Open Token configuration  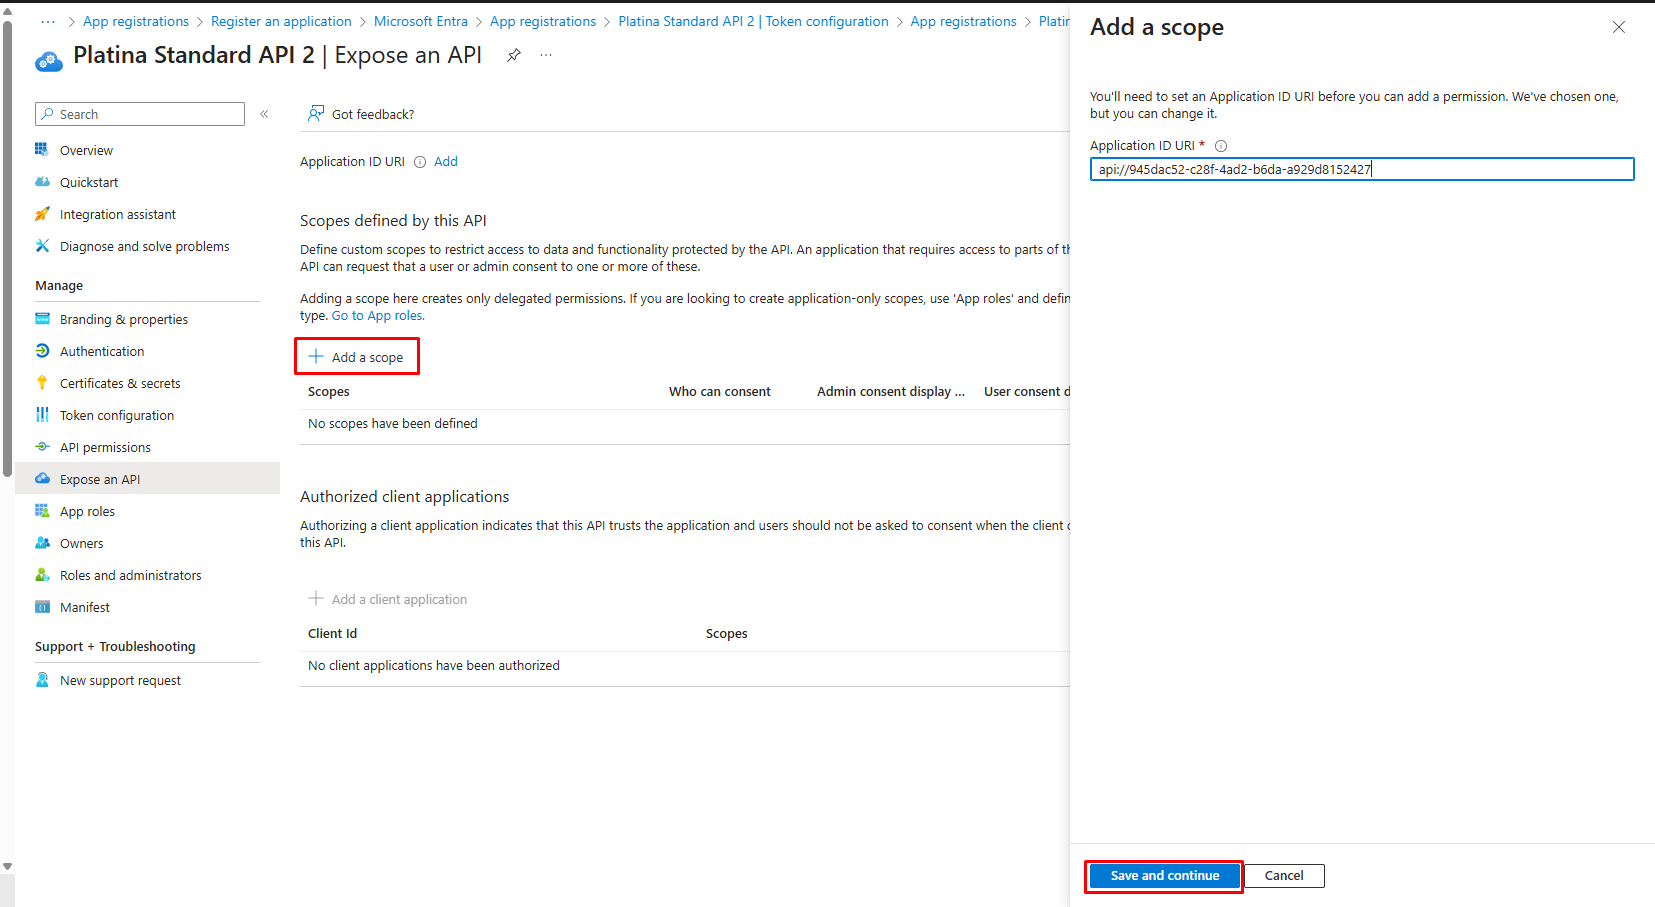coord(115,415)
